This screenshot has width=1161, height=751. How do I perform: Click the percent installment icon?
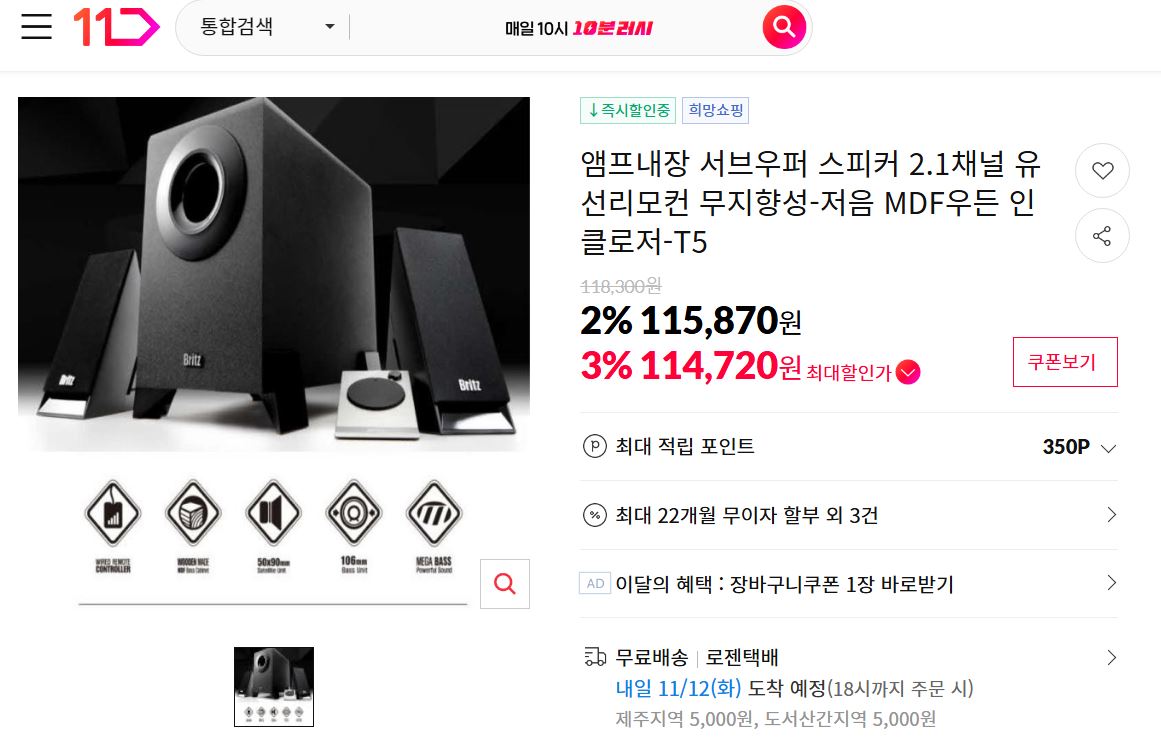point(595,515)
